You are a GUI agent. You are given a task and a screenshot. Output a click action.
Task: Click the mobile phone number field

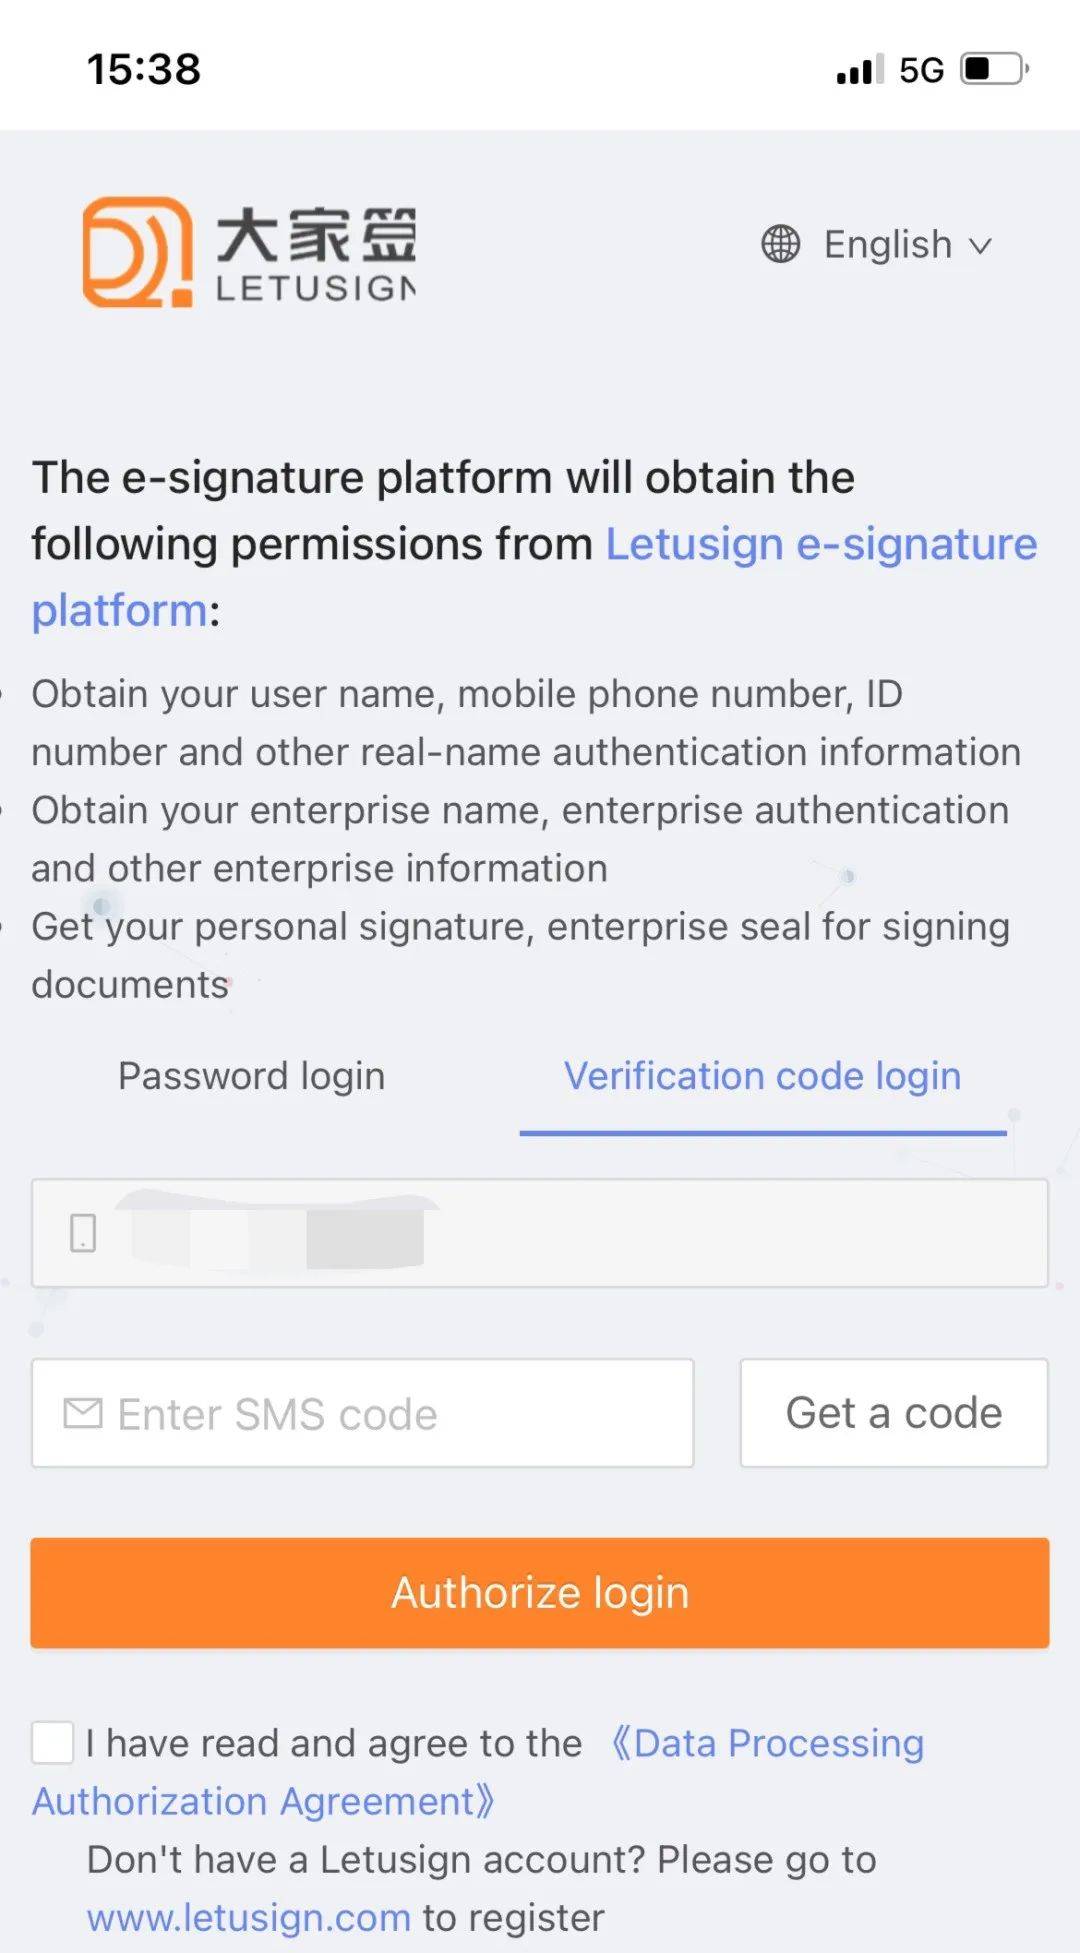click(540, 1232)
